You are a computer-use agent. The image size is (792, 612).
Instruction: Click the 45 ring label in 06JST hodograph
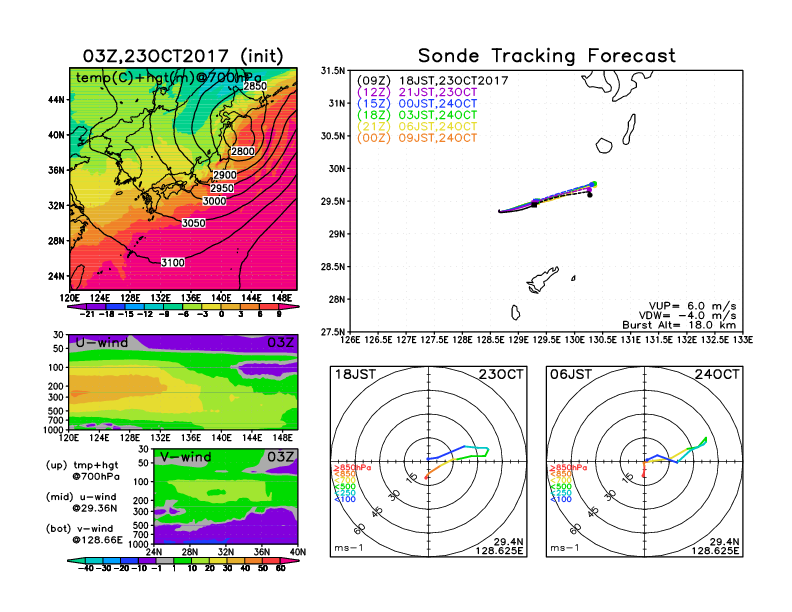click(x=593, y=512)
